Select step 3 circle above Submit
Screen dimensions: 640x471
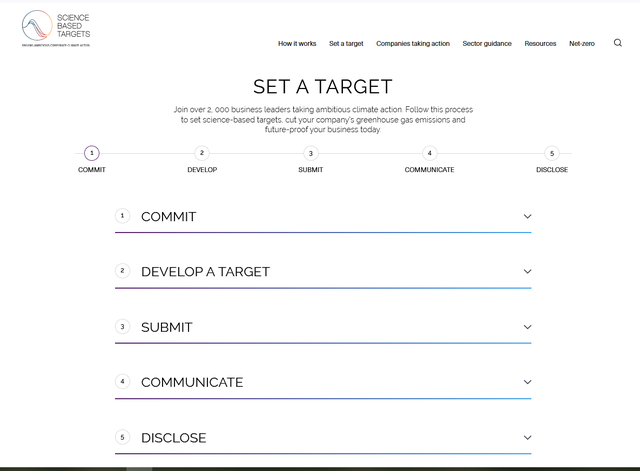point(311,153)
